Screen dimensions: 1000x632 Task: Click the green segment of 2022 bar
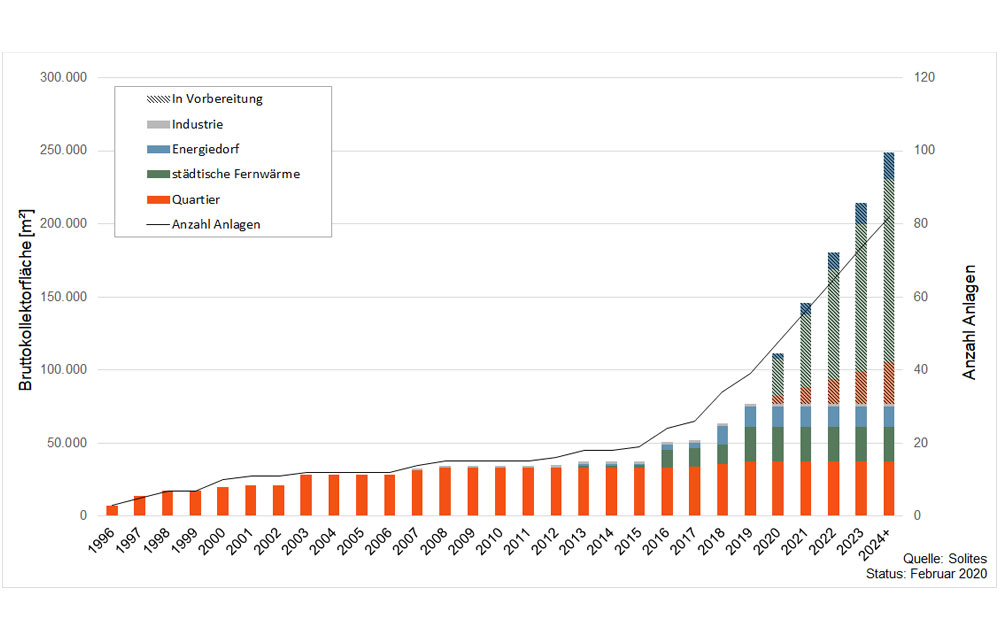coord(833,444)
